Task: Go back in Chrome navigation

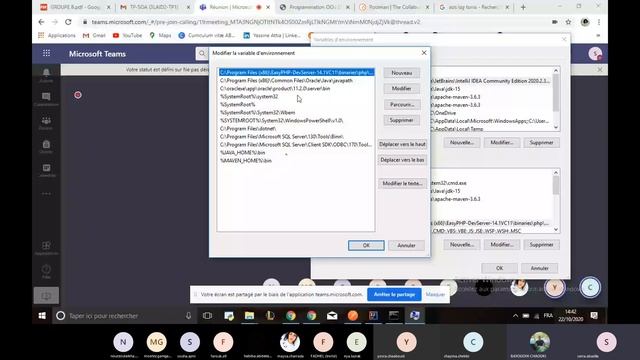Action: pos(41,22)
